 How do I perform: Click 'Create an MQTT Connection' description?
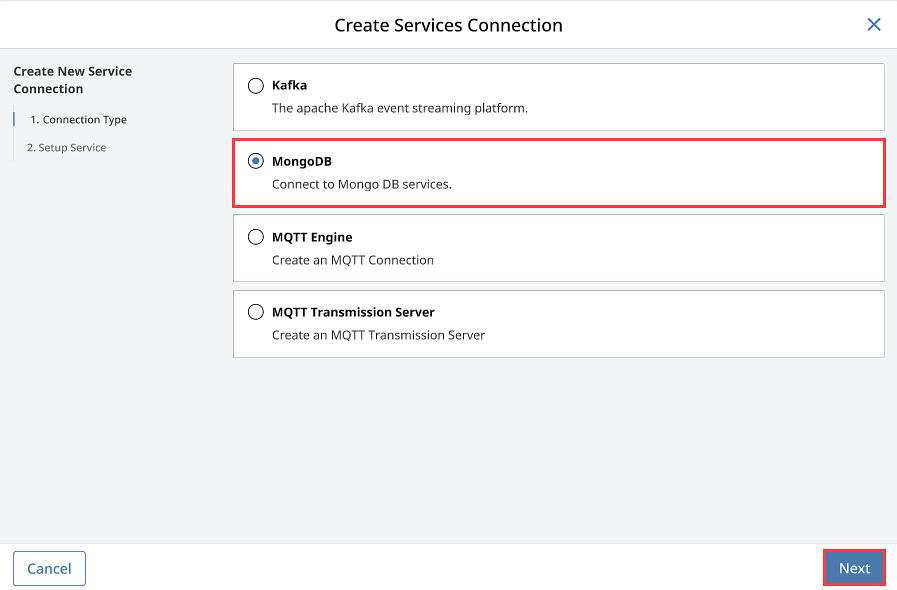(x=352, y=260)
